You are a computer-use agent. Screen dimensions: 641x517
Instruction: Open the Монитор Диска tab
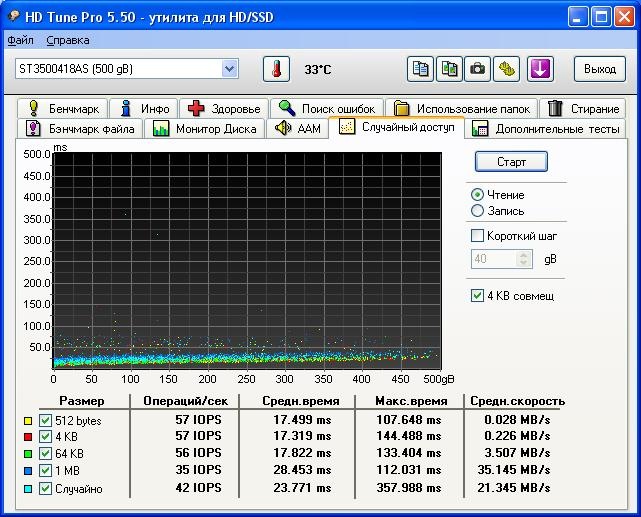pyautogui.click(x=205, y=129)
